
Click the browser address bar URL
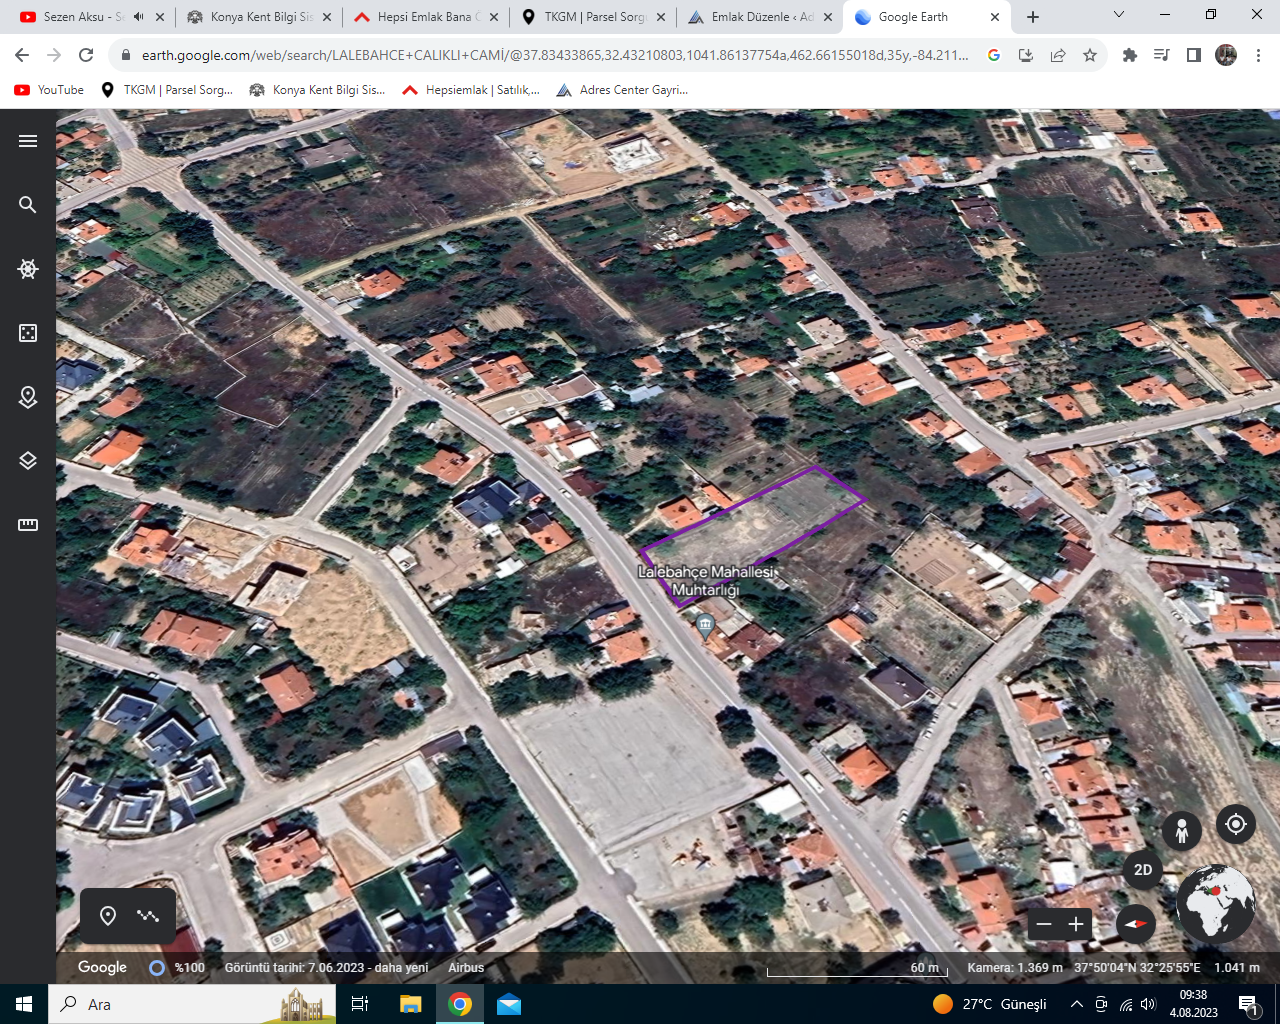point(554,55)
